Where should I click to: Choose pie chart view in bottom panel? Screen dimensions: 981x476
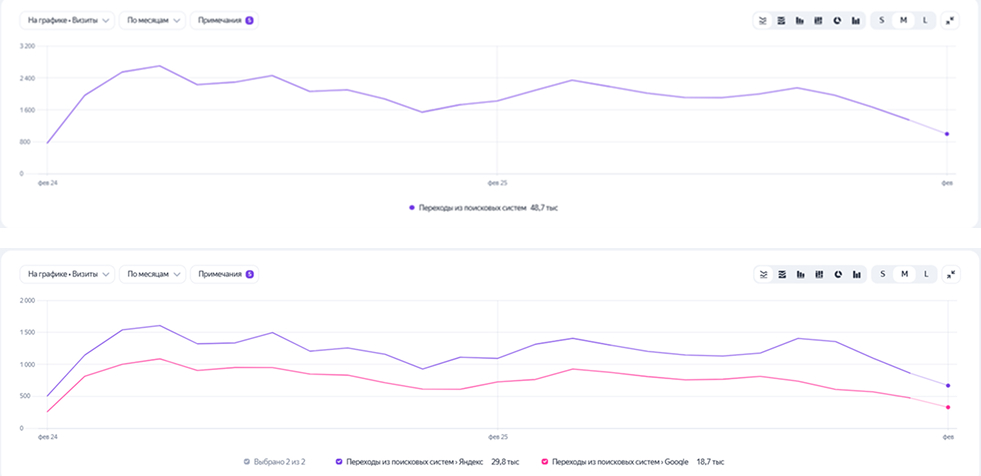pyautogui.click(x=837, y=274)
